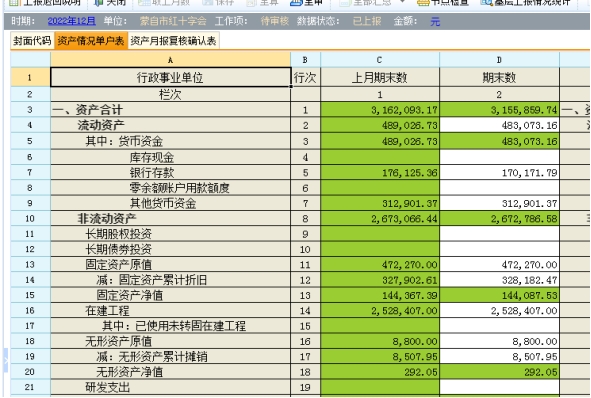Open the 2022年12月 period link

tap(72, 21)
